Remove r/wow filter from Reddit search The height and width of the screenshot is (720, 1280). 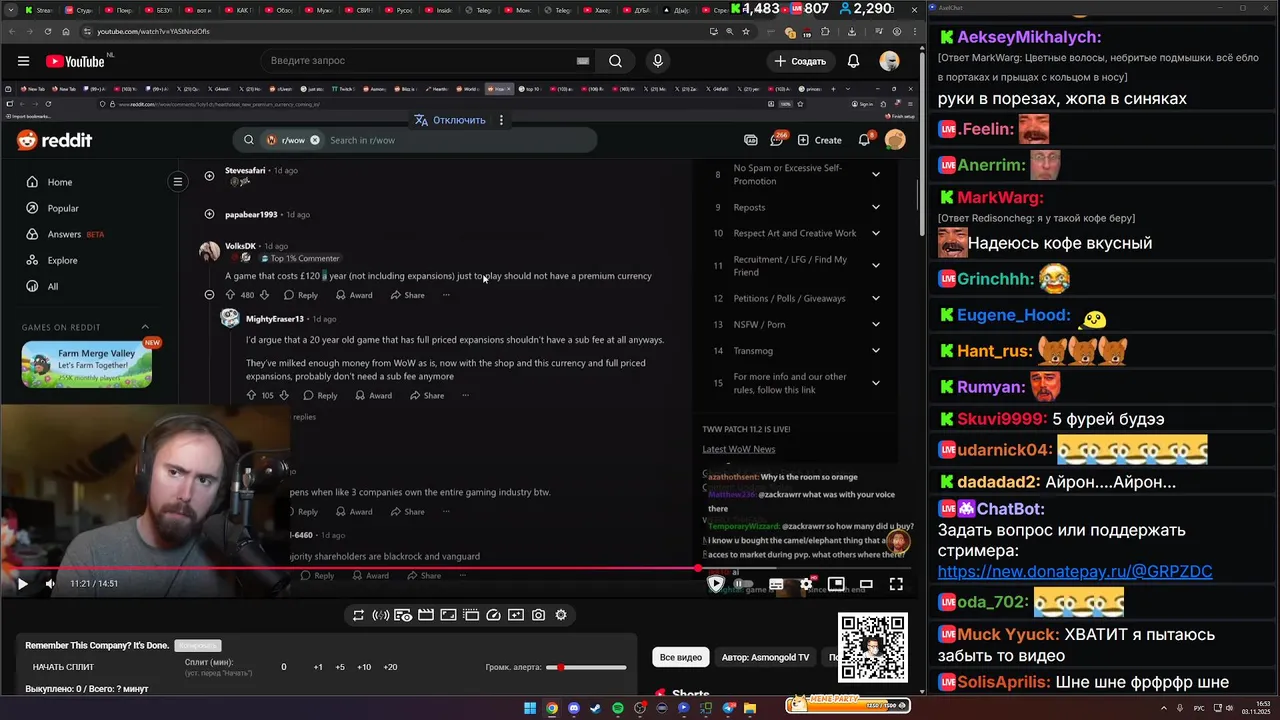(315, 140)
